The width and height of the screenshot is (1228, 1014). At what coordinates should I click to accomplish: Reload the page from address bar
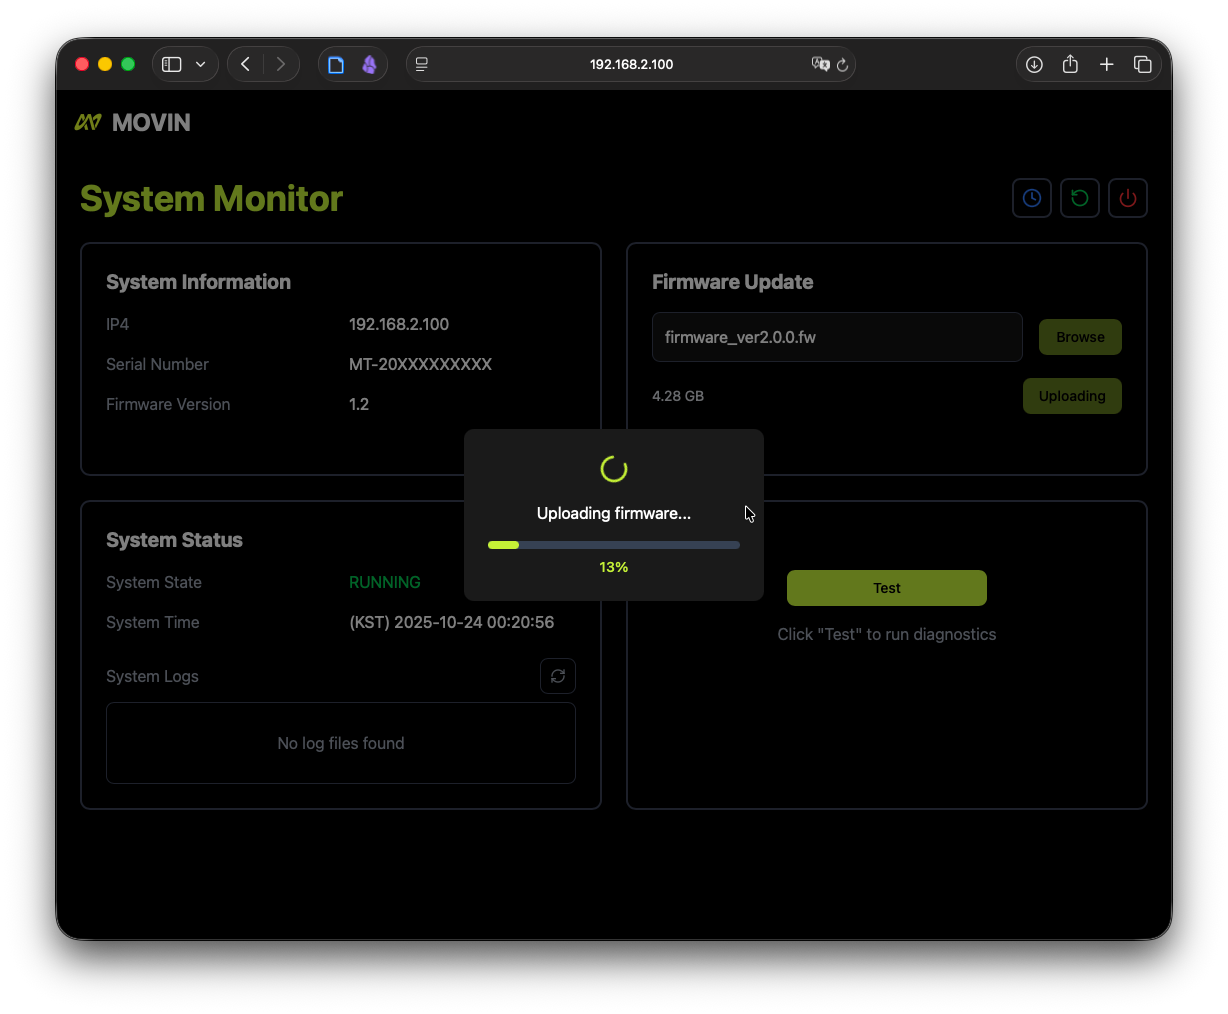point(843,64)
